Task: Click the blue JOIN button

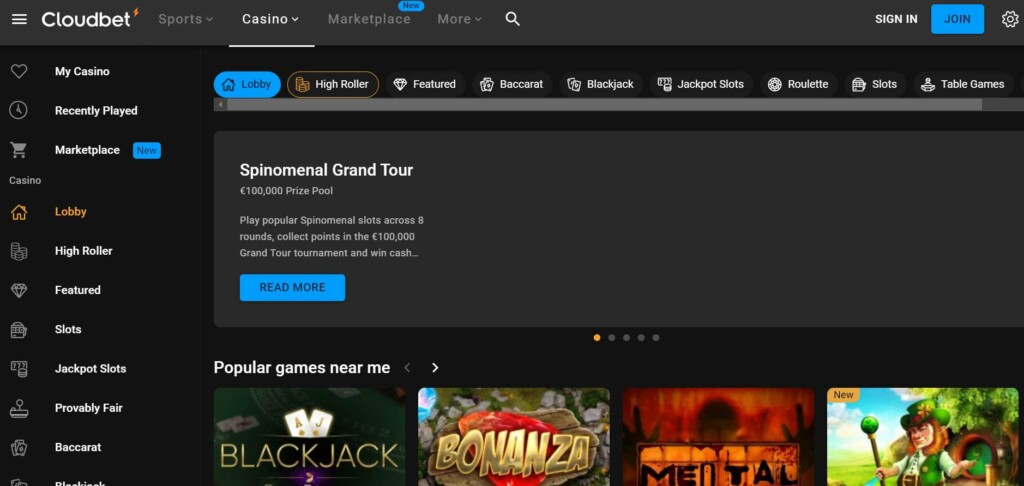Action: pos(957,19)
